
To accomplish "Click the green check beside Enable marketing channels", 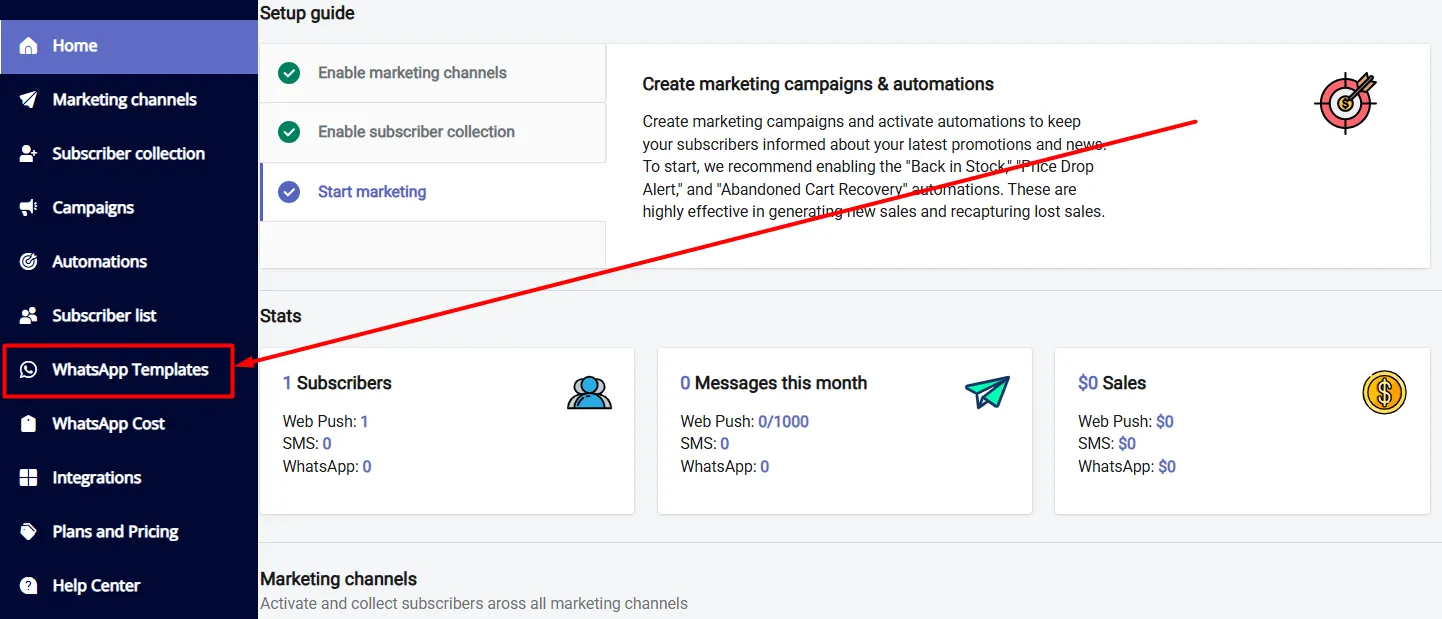I will tap(289, 73).
